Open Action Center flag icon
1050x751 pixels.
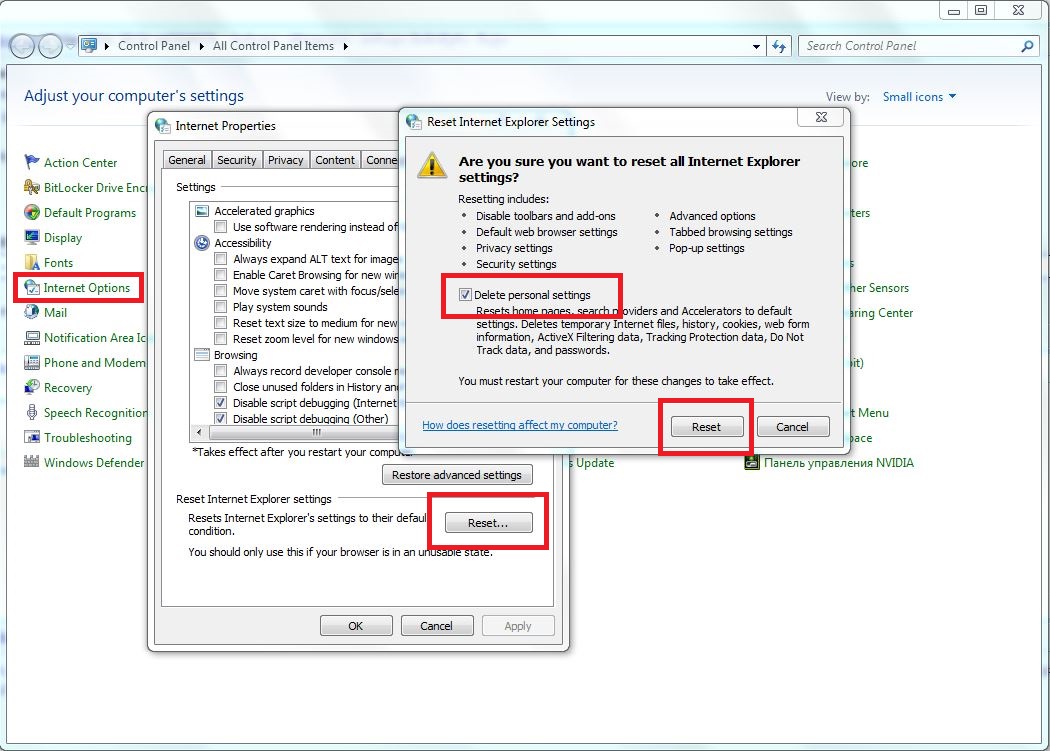coord(31,162)
